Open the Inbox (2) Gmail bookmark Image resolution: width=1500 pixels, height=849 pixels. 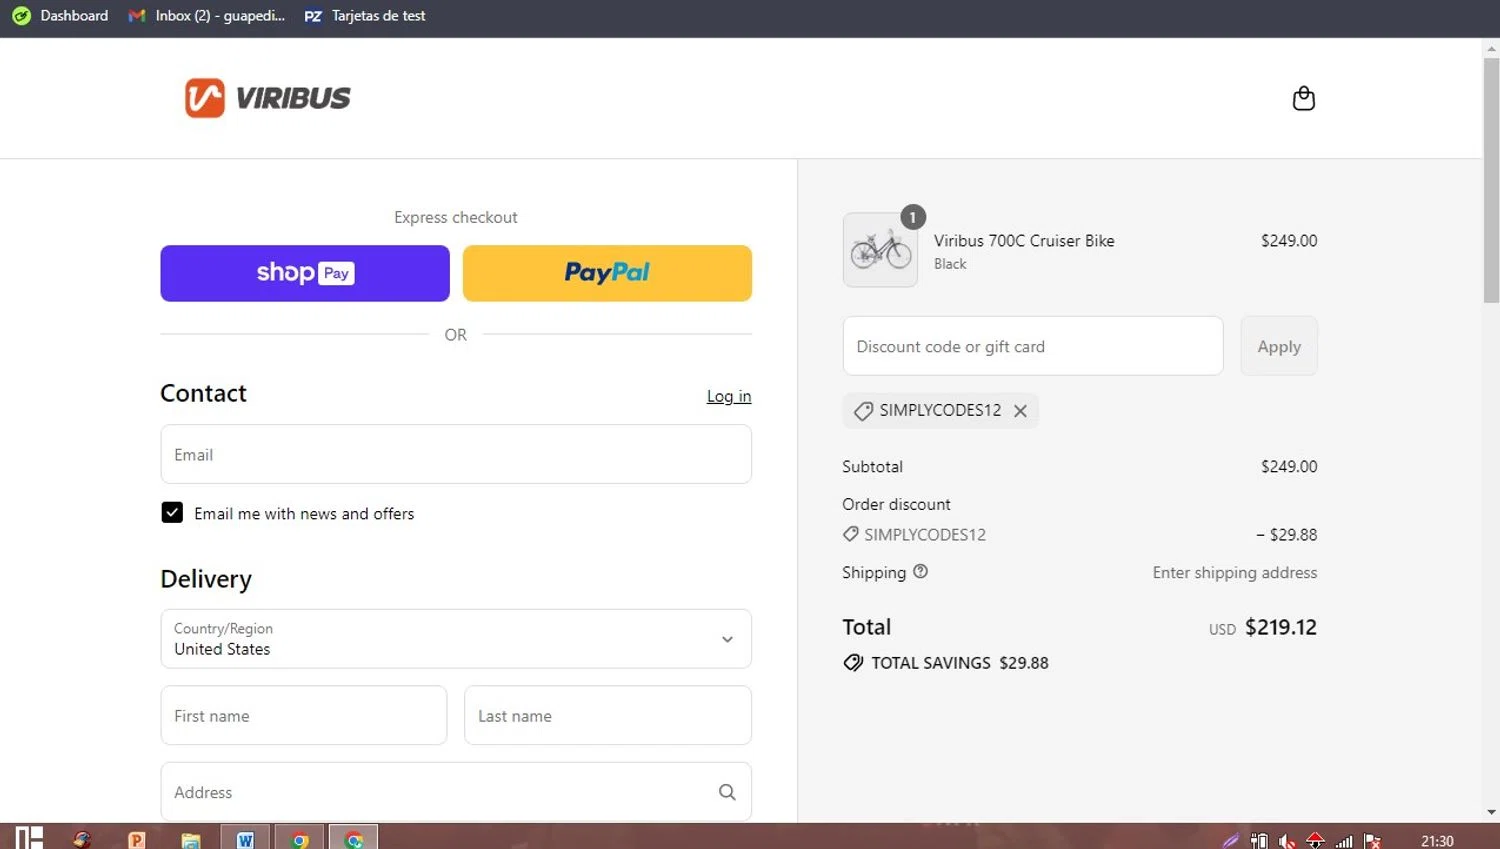tap(207, 16)
